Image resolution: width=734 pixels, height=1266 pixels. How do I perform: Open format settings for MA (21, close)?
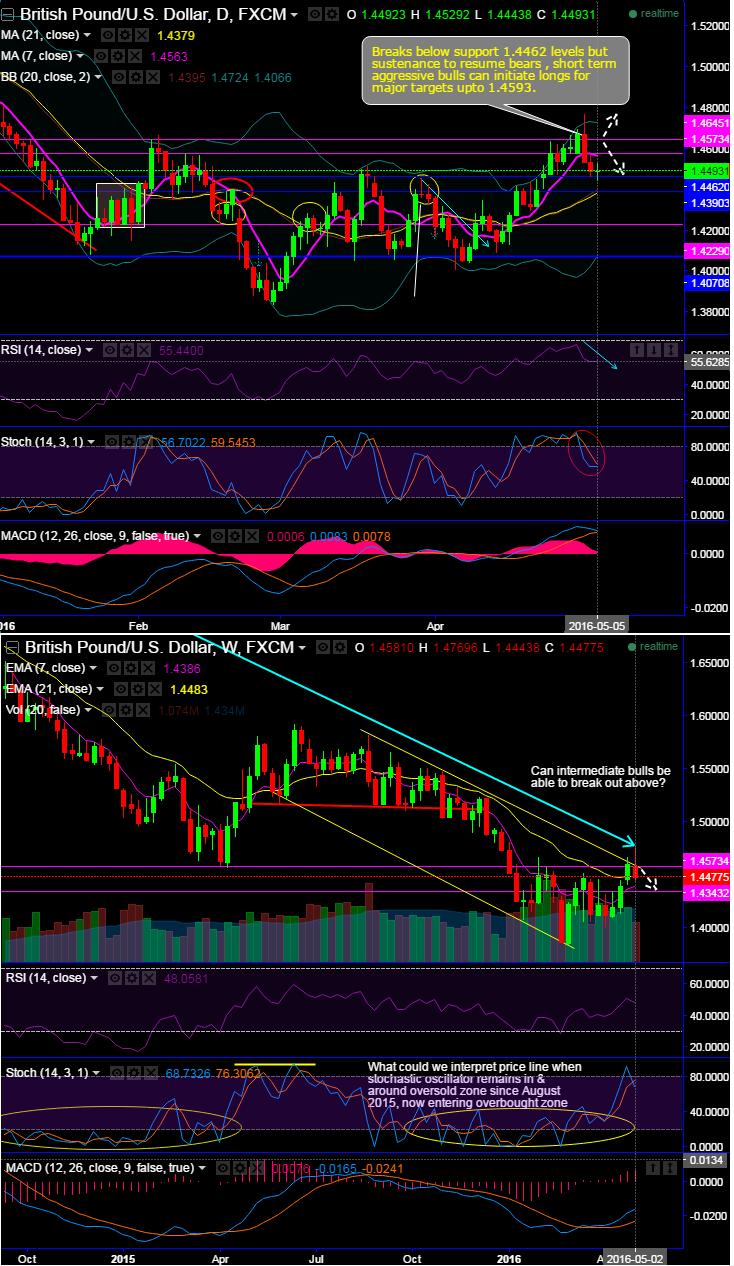[125, 35]
